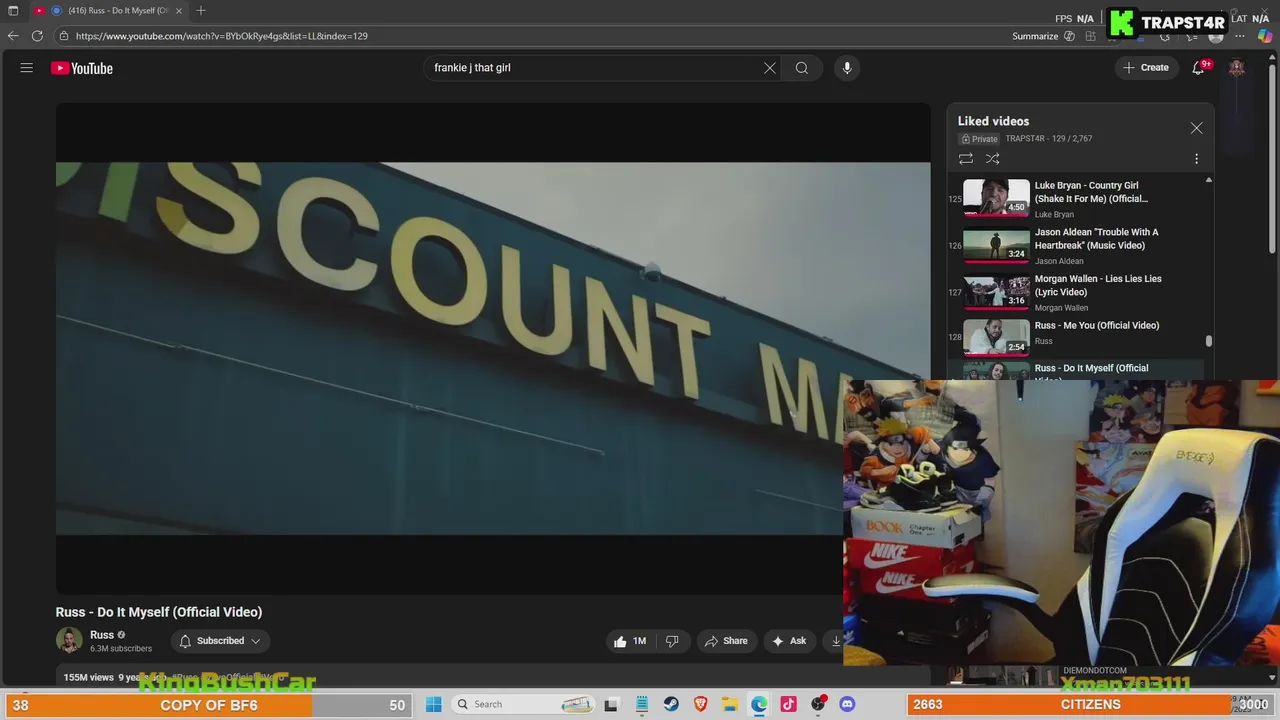This screenshot has height=720, width=1280.
Task: Click the browser address bar URL
Action: 222,36
